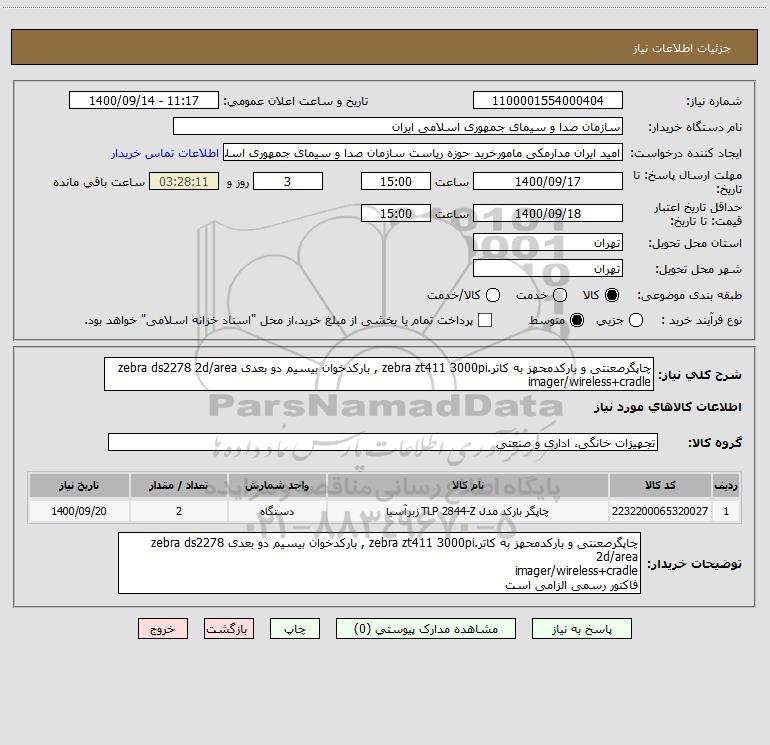Click the 'توضیحات خریدار' label
The height and width of the screenshot is (745, 770).
pyautogui.click(x=694, y=564)
